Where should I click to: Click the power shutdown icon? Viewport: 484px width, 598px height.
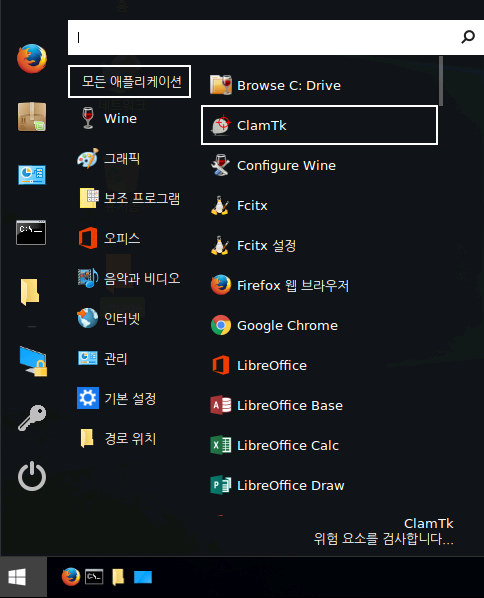click(32, 476)
